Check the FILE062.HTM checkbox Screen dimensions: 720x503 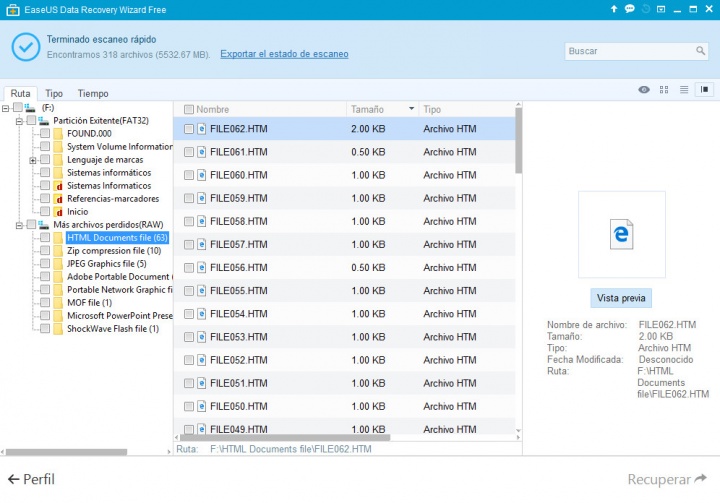coord(189,129)
